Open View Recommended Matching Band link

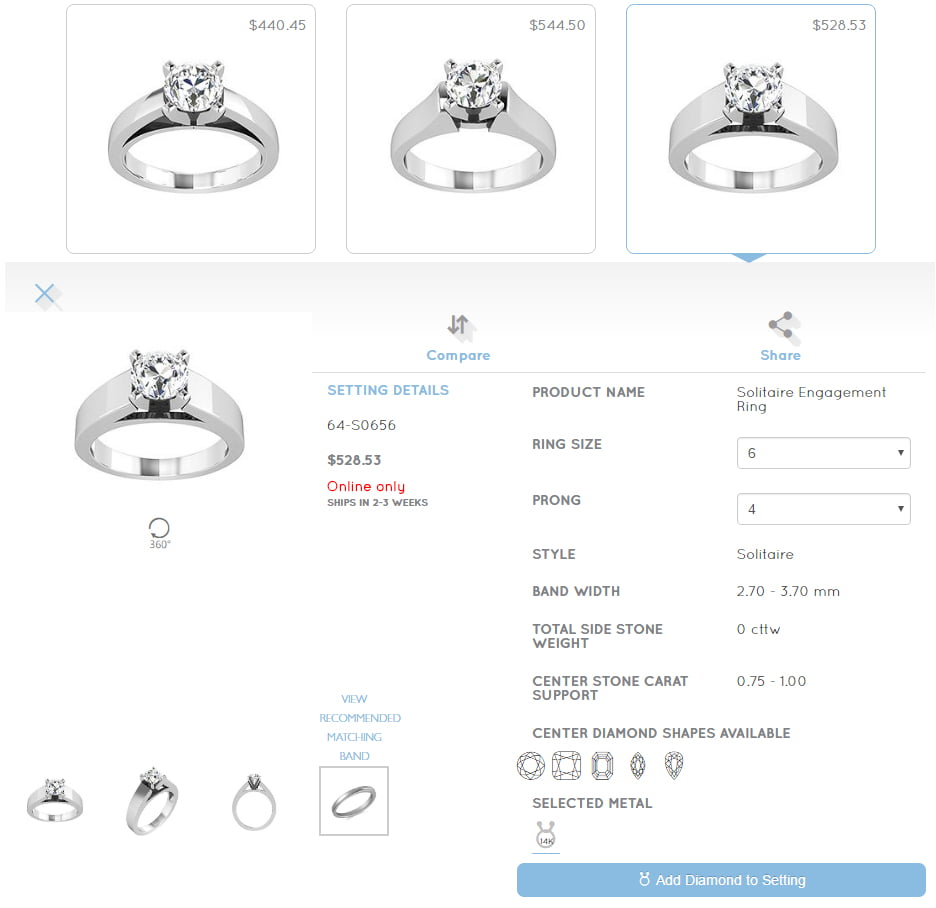pos(360,727)
